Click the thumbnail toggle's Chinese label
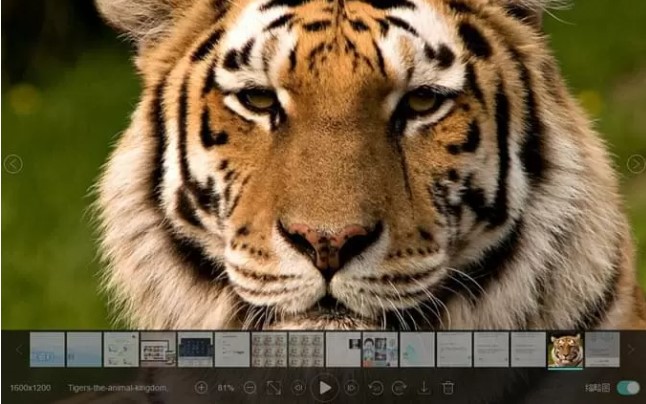646x404 pixels. (x=597, y=388)
